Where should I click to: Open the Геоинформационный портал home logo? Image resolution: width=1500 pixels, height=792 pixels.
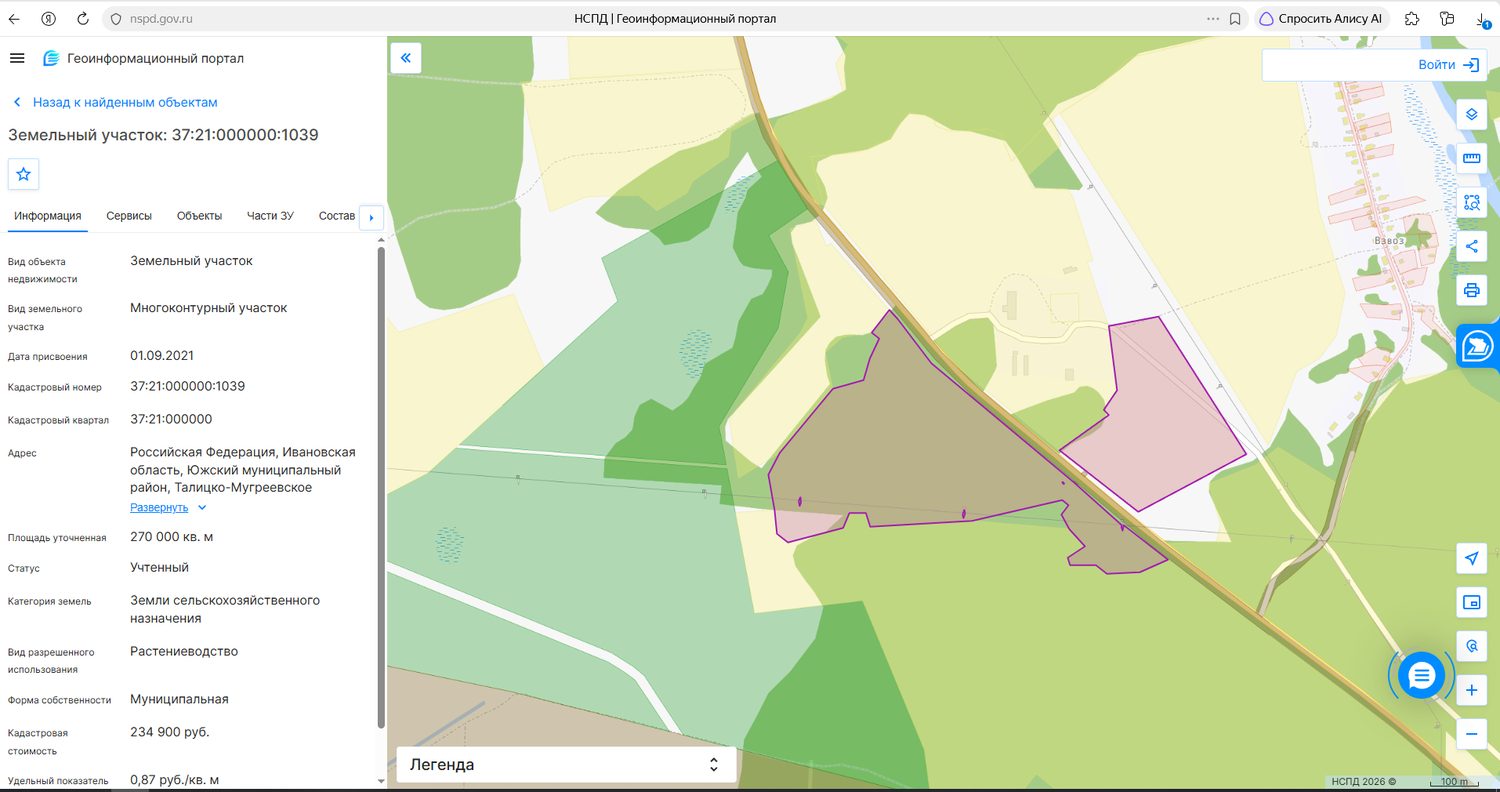(x=143, y=58)
